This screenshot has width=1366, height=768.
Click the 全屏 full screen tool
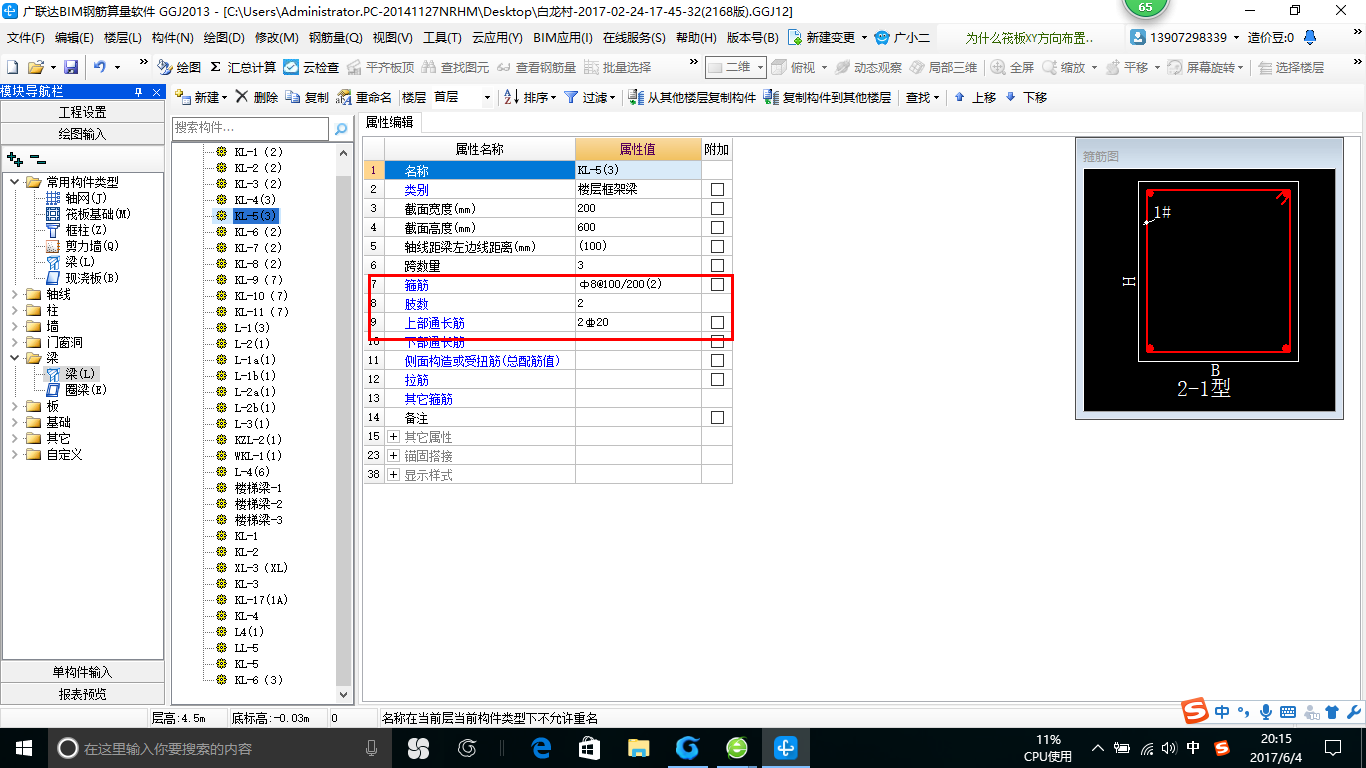(x=1012, y=67)
